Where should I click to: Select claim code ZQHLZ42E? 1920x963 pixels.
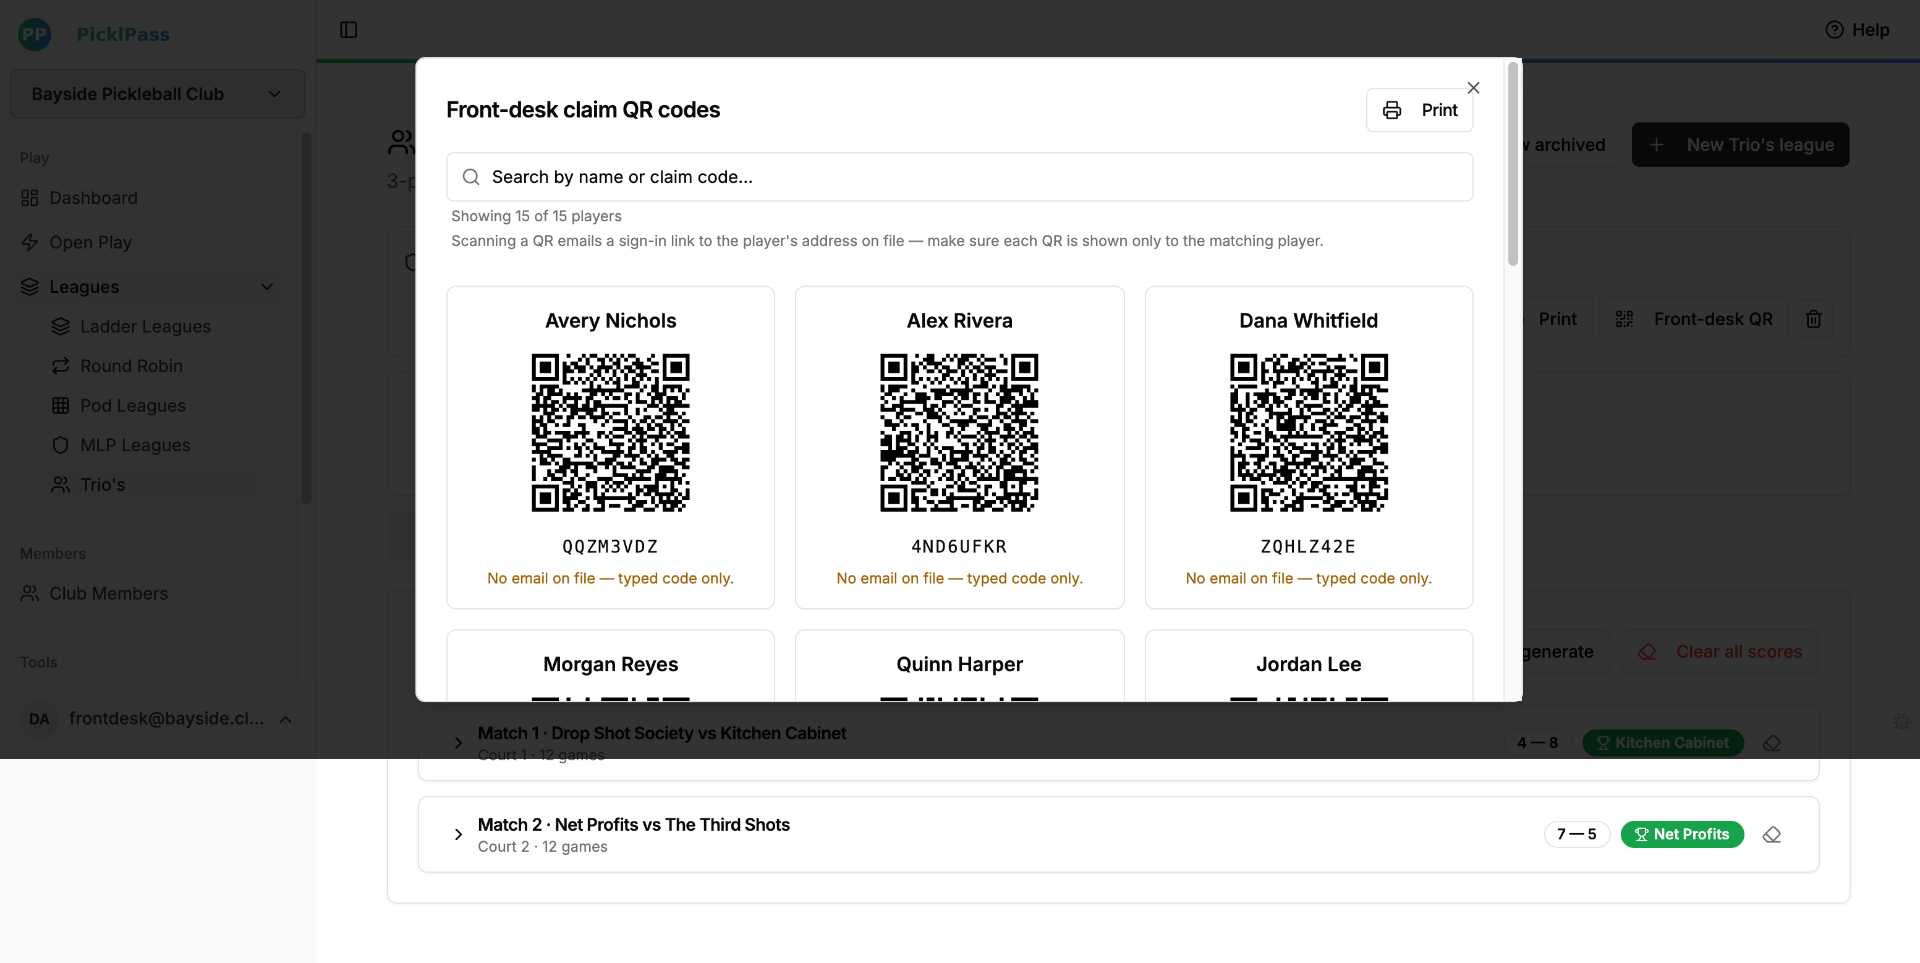pyautogui.click(x=1309, y=547)
